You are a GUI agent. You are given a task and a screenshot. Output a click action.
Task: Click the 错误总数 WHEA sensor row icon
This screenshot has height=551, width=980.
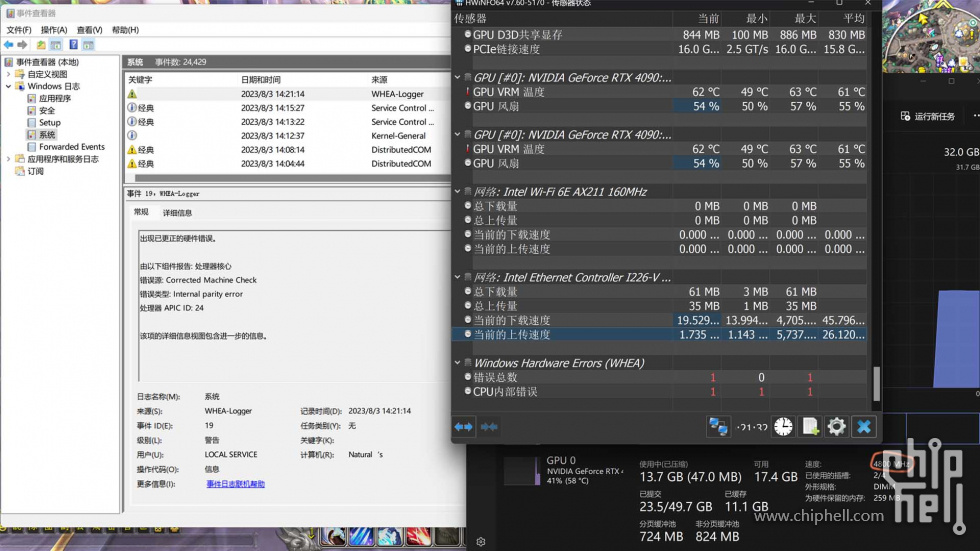click(x=468, y=377)
